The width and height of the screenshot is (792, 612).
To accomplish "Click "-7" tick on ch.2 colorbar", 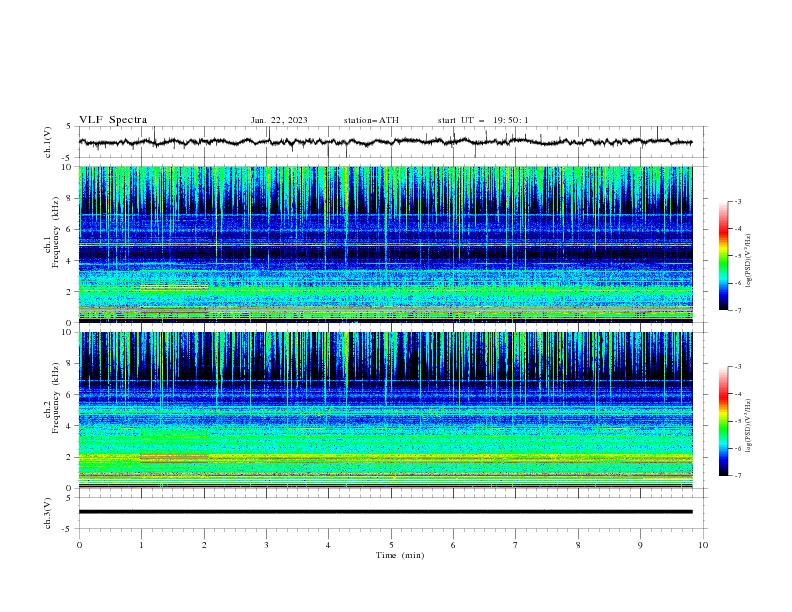I will coord(737,475).
